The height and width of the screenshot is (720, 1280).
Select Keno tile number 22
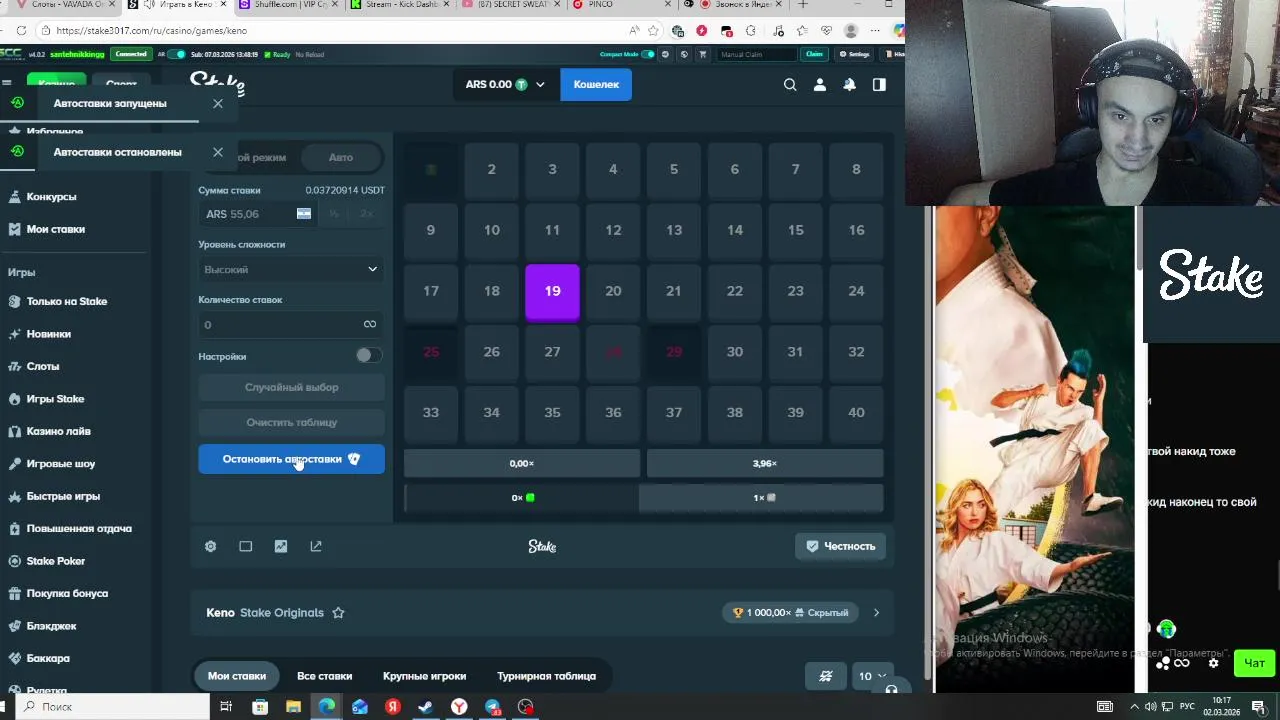tap(735, 291)
